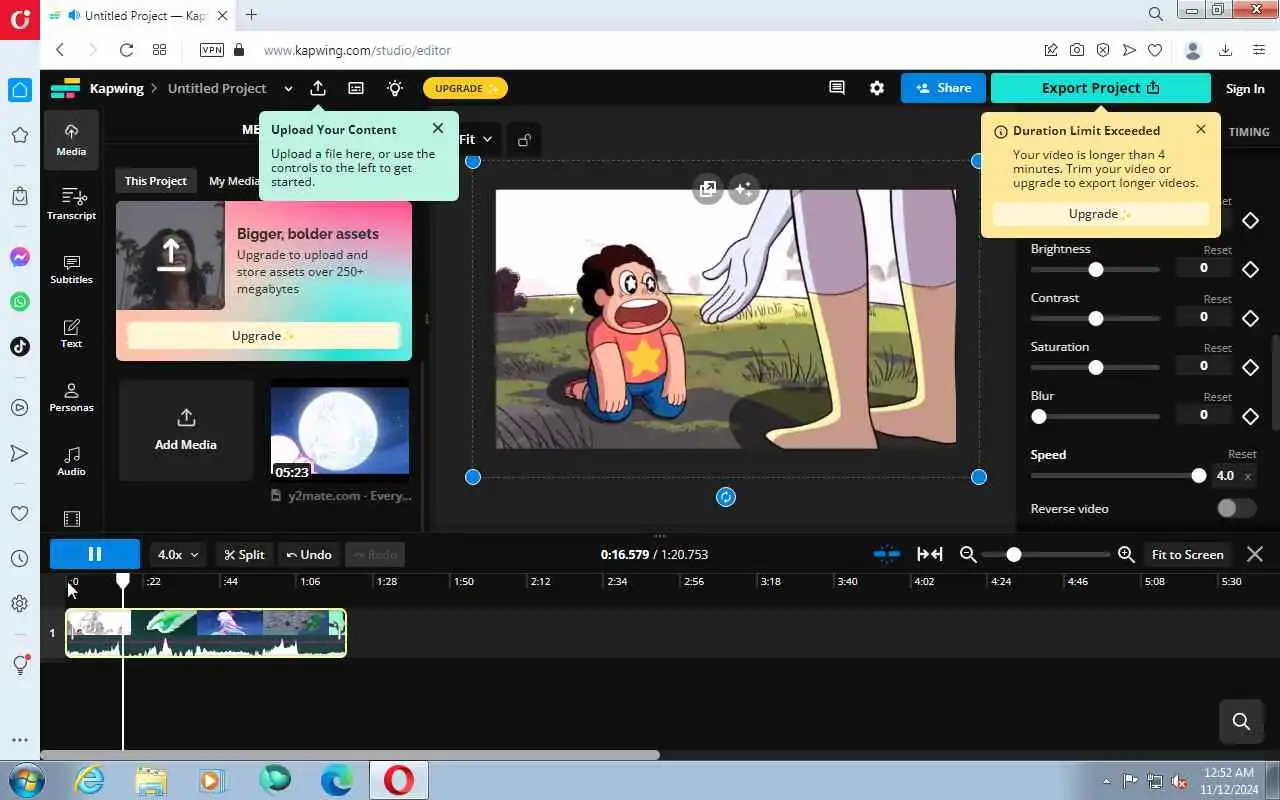Add a keyframe for Contrast
This screenshot has width=1280, height=800.
tap(1250, 318)
